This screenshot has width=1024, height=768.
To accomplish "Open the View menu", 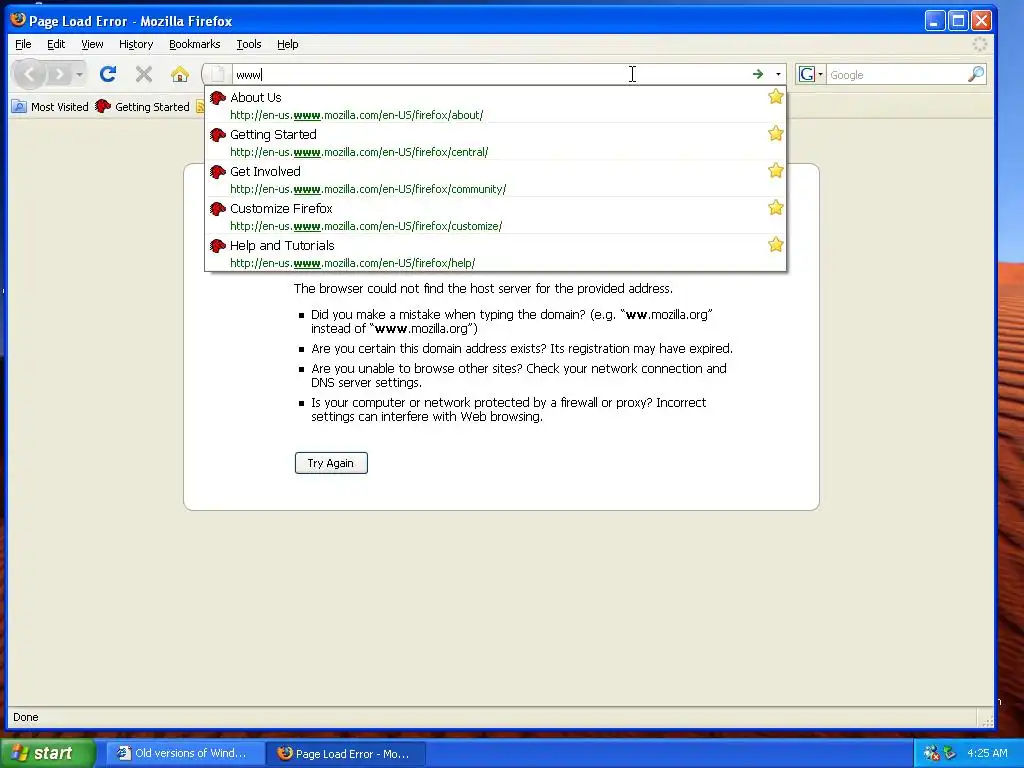I will [92, 44].
